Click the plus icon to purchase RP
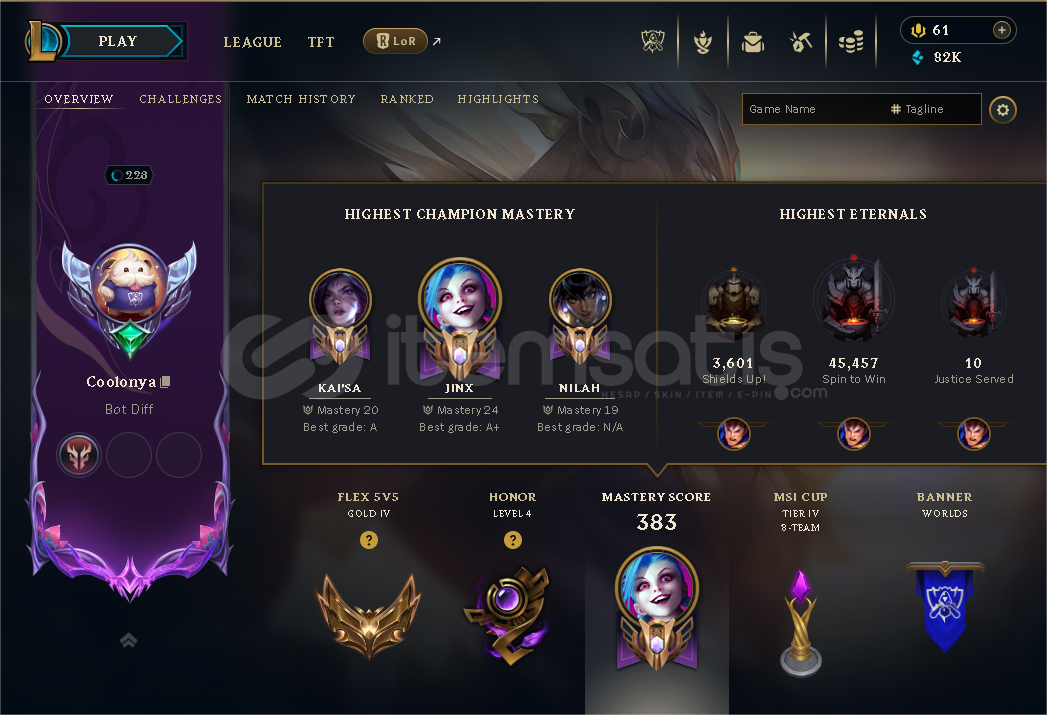 click(1001, 30)
